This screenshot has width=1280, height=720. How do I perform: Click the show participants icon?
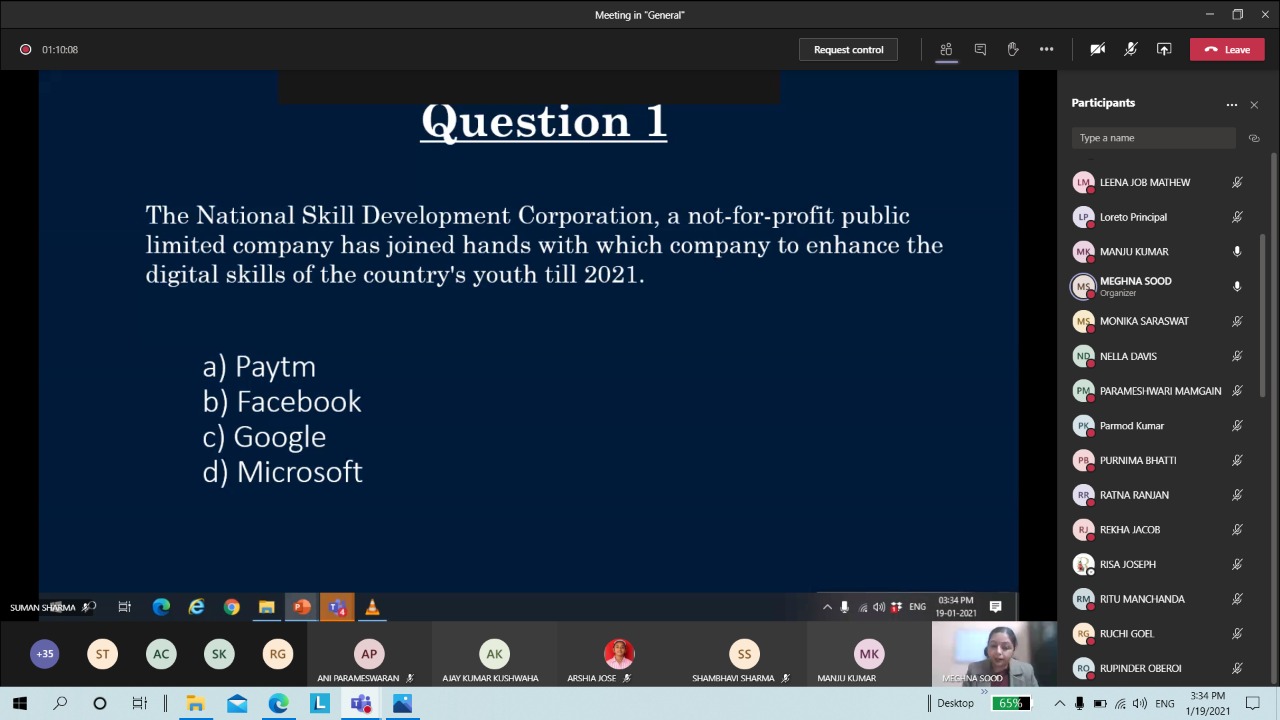click(946, 49)
